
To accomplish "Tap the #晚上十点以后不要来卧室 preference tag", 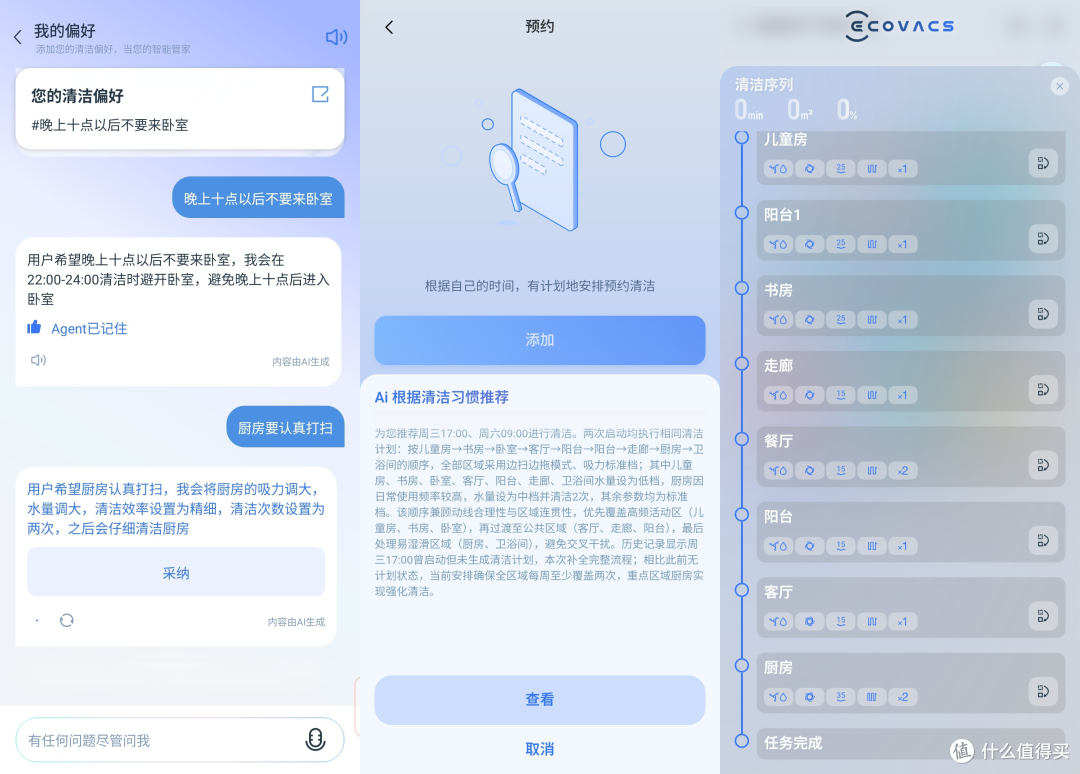I will [110, 125].
